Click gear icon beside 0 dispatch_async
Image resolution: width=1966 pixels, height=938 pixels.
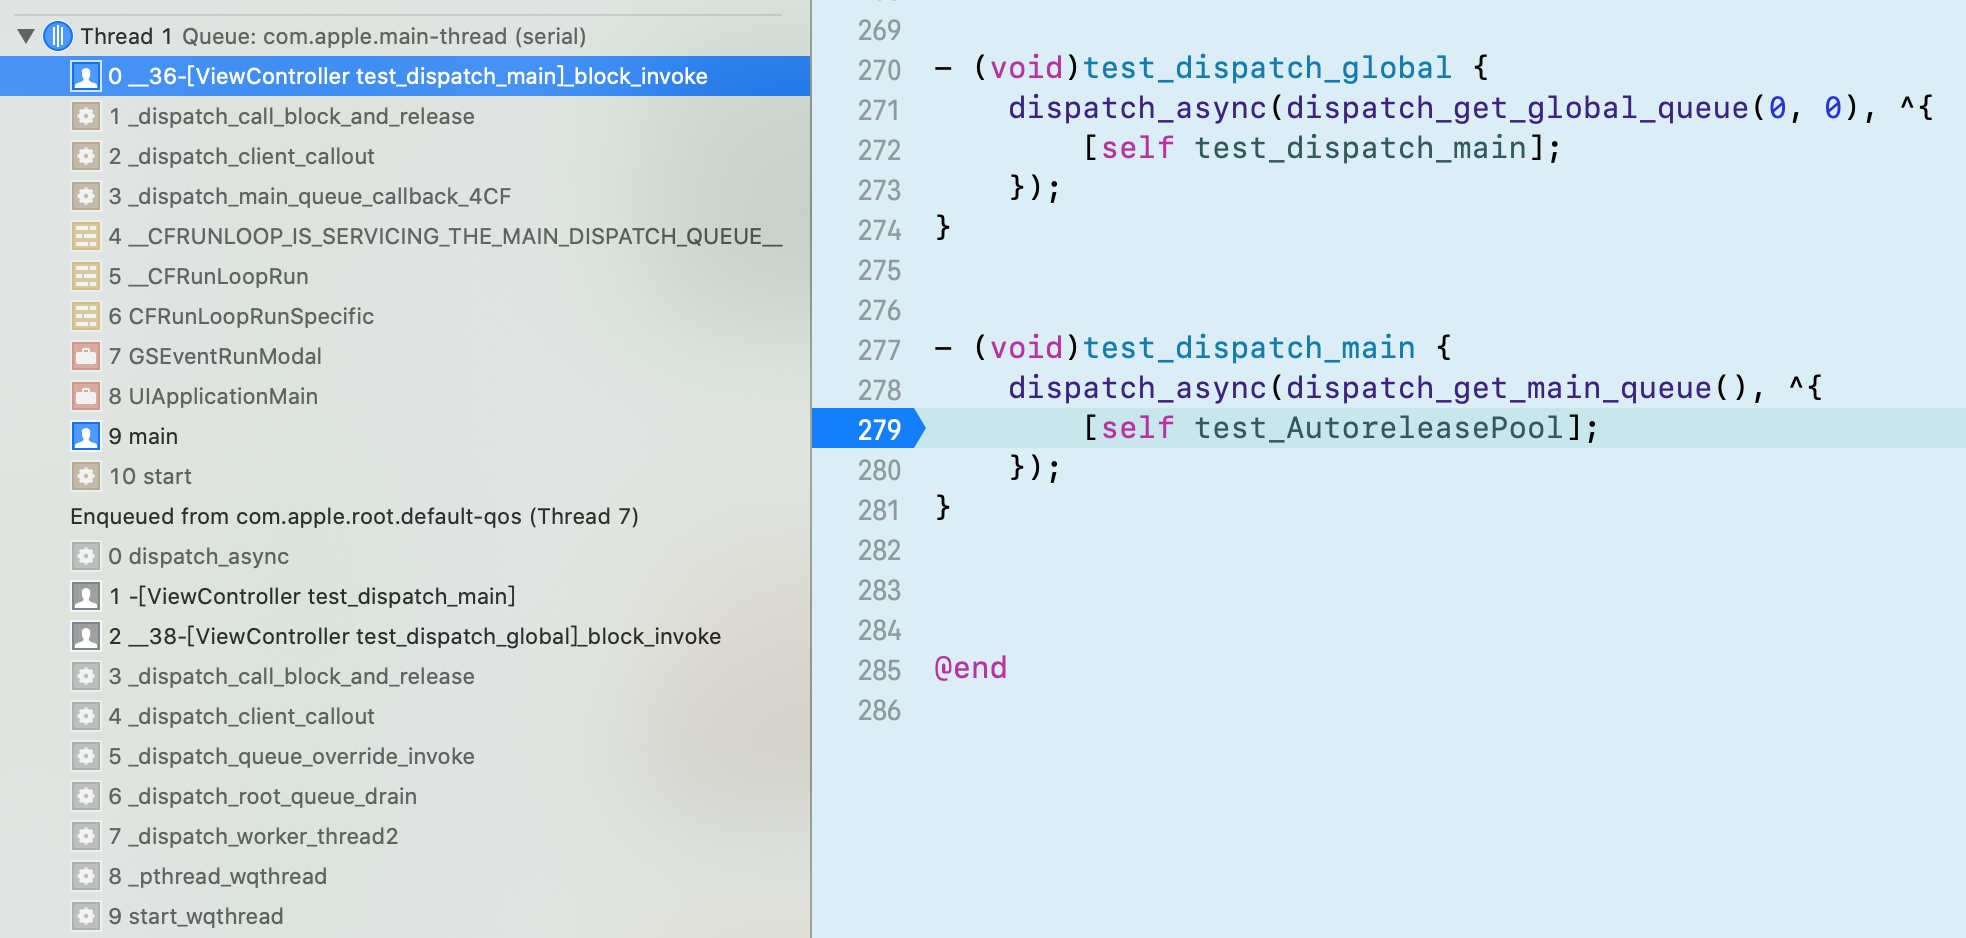click(x=86, y=556)
